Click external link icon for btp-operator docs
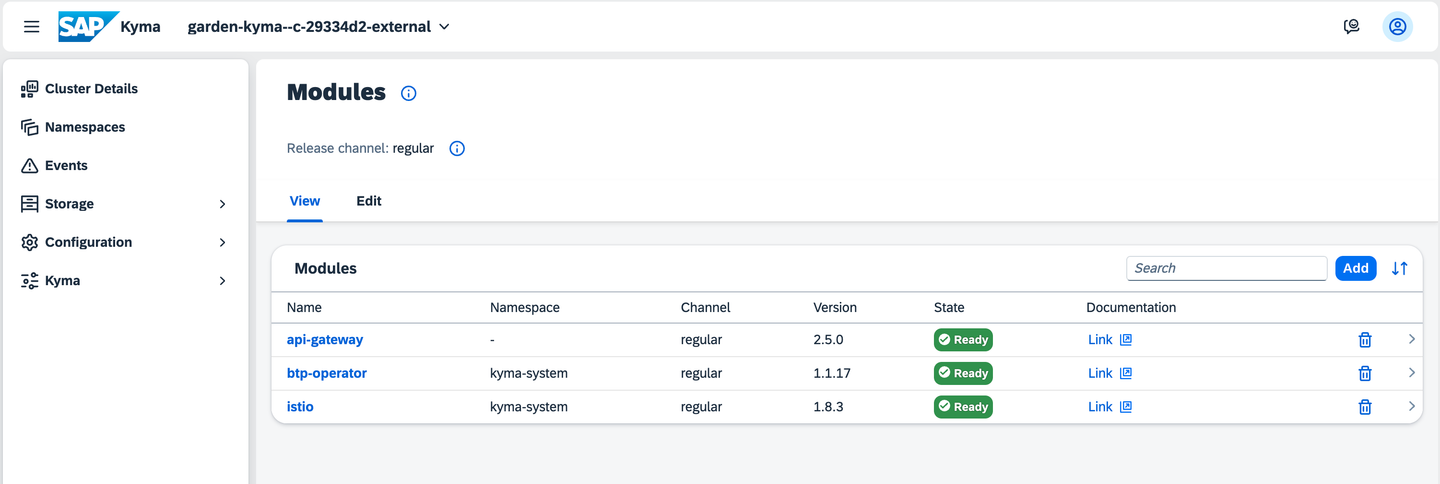Image resolution: width=1440 pixels, height=484 pixels. tap(1126, 373)
